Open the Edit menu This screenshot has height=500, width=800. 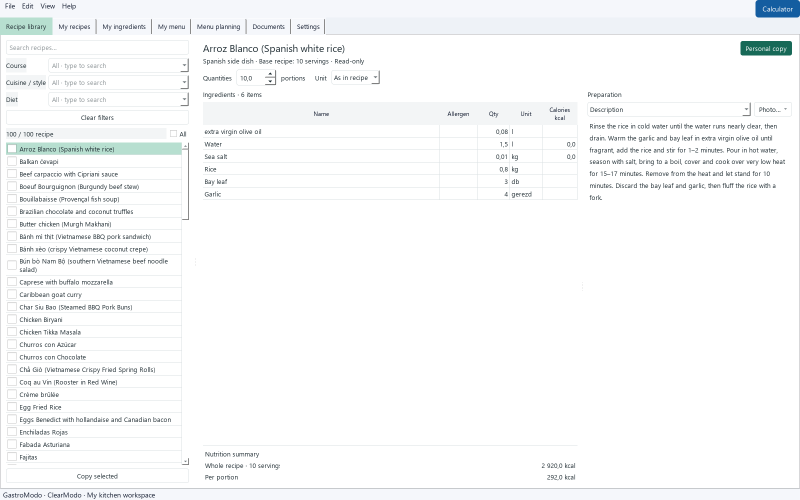point(28,6)
